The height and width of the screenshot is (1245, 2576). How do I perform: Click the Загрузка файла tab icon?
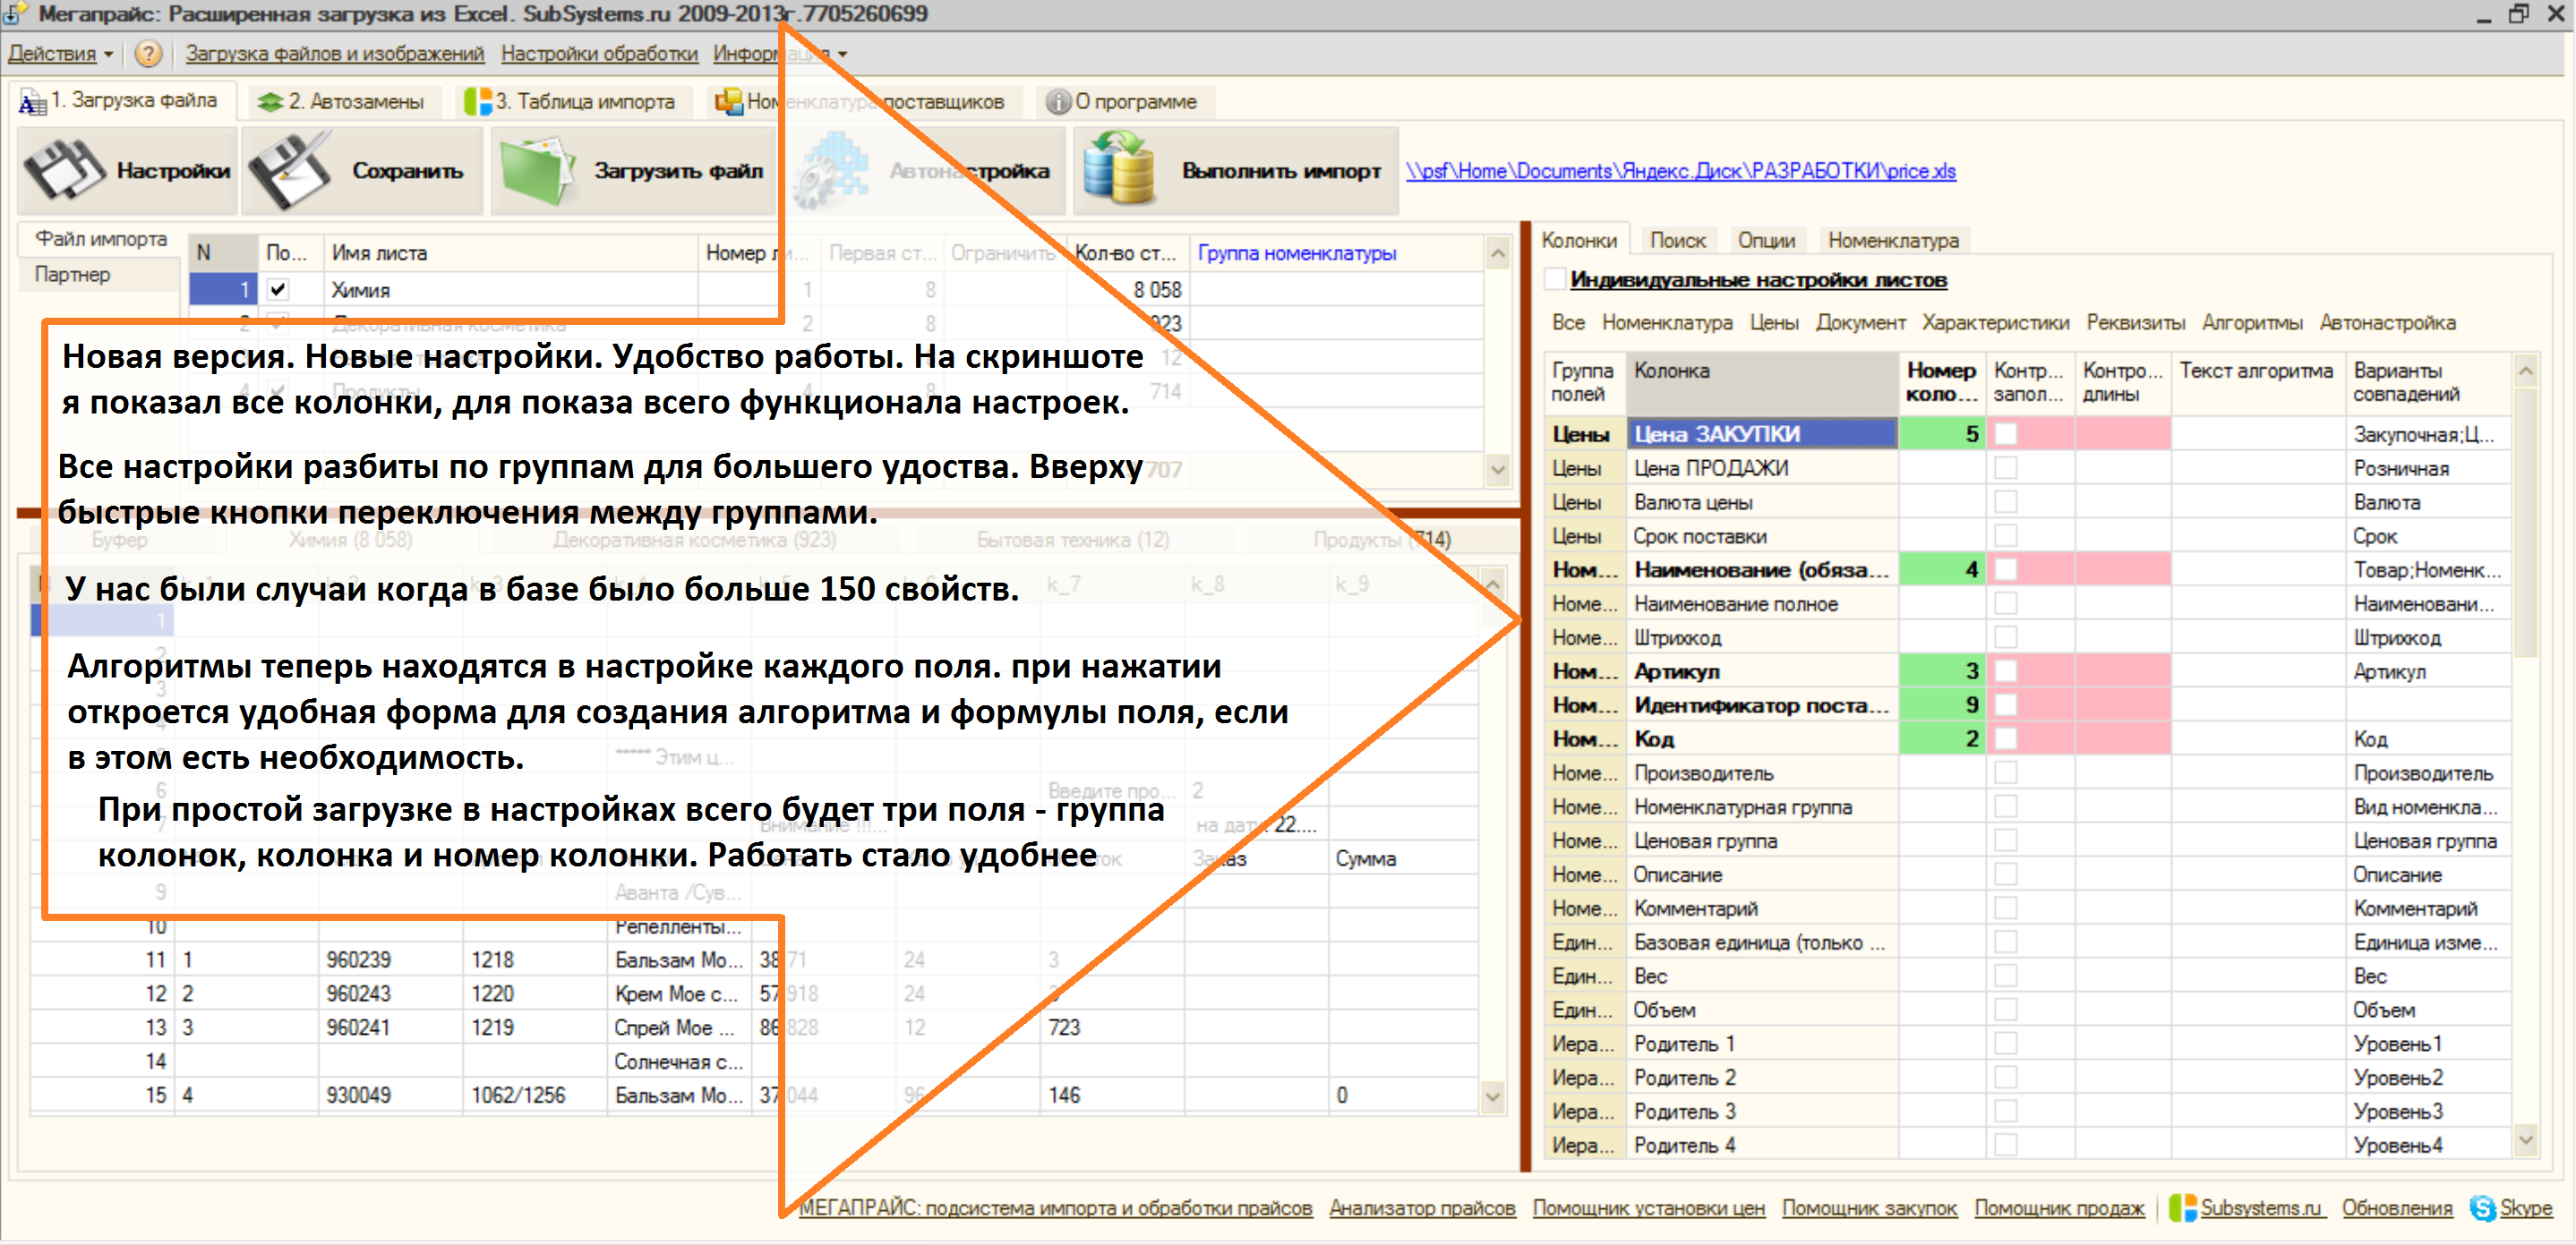coord(33,101)
